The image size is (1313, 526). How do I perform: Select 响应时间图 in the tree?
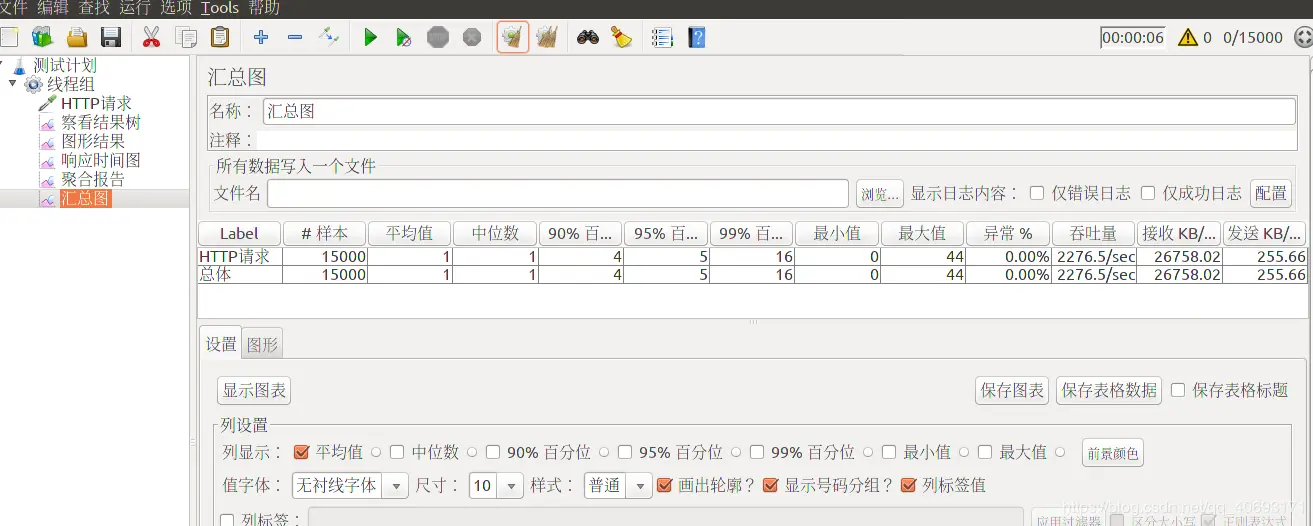click(101, 161)
